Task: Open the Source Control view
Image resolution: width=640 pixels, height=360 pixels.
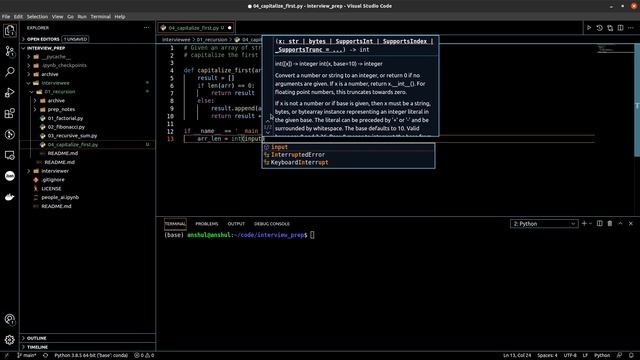Action: click(x=10, y=51)
